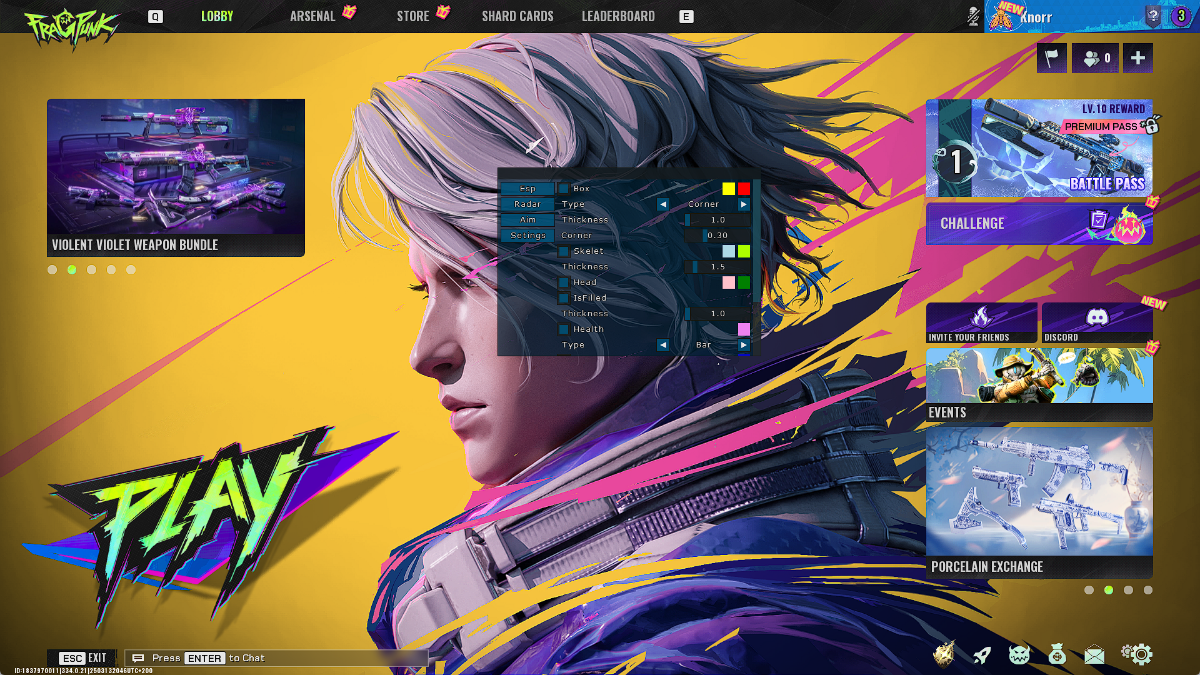Click the Q key hint icon
Image resolution: width=1200 pixels, height=675 pixels.
coord(155,16)
